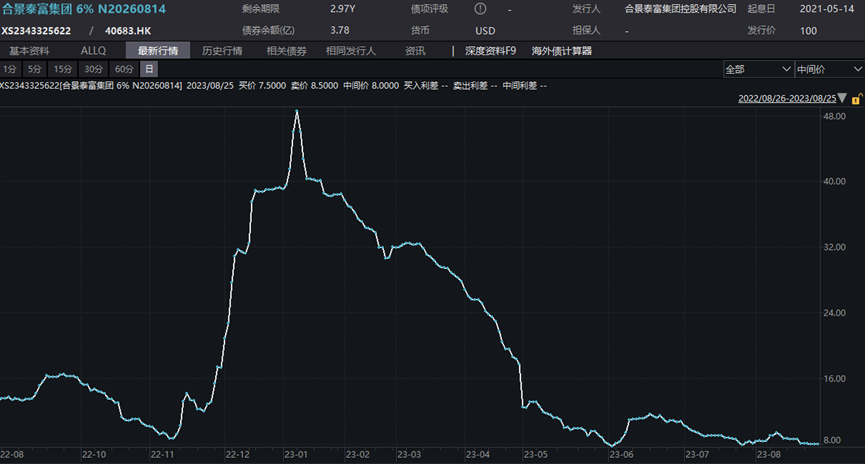
Task: Select the 1分 interval button
Action: (x=10, y=69)
